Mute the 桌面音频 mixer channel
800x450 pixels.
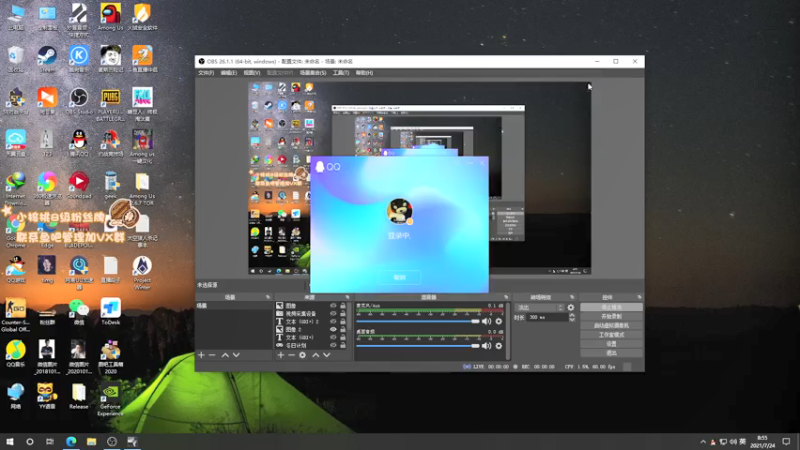[x=486, y=346]
